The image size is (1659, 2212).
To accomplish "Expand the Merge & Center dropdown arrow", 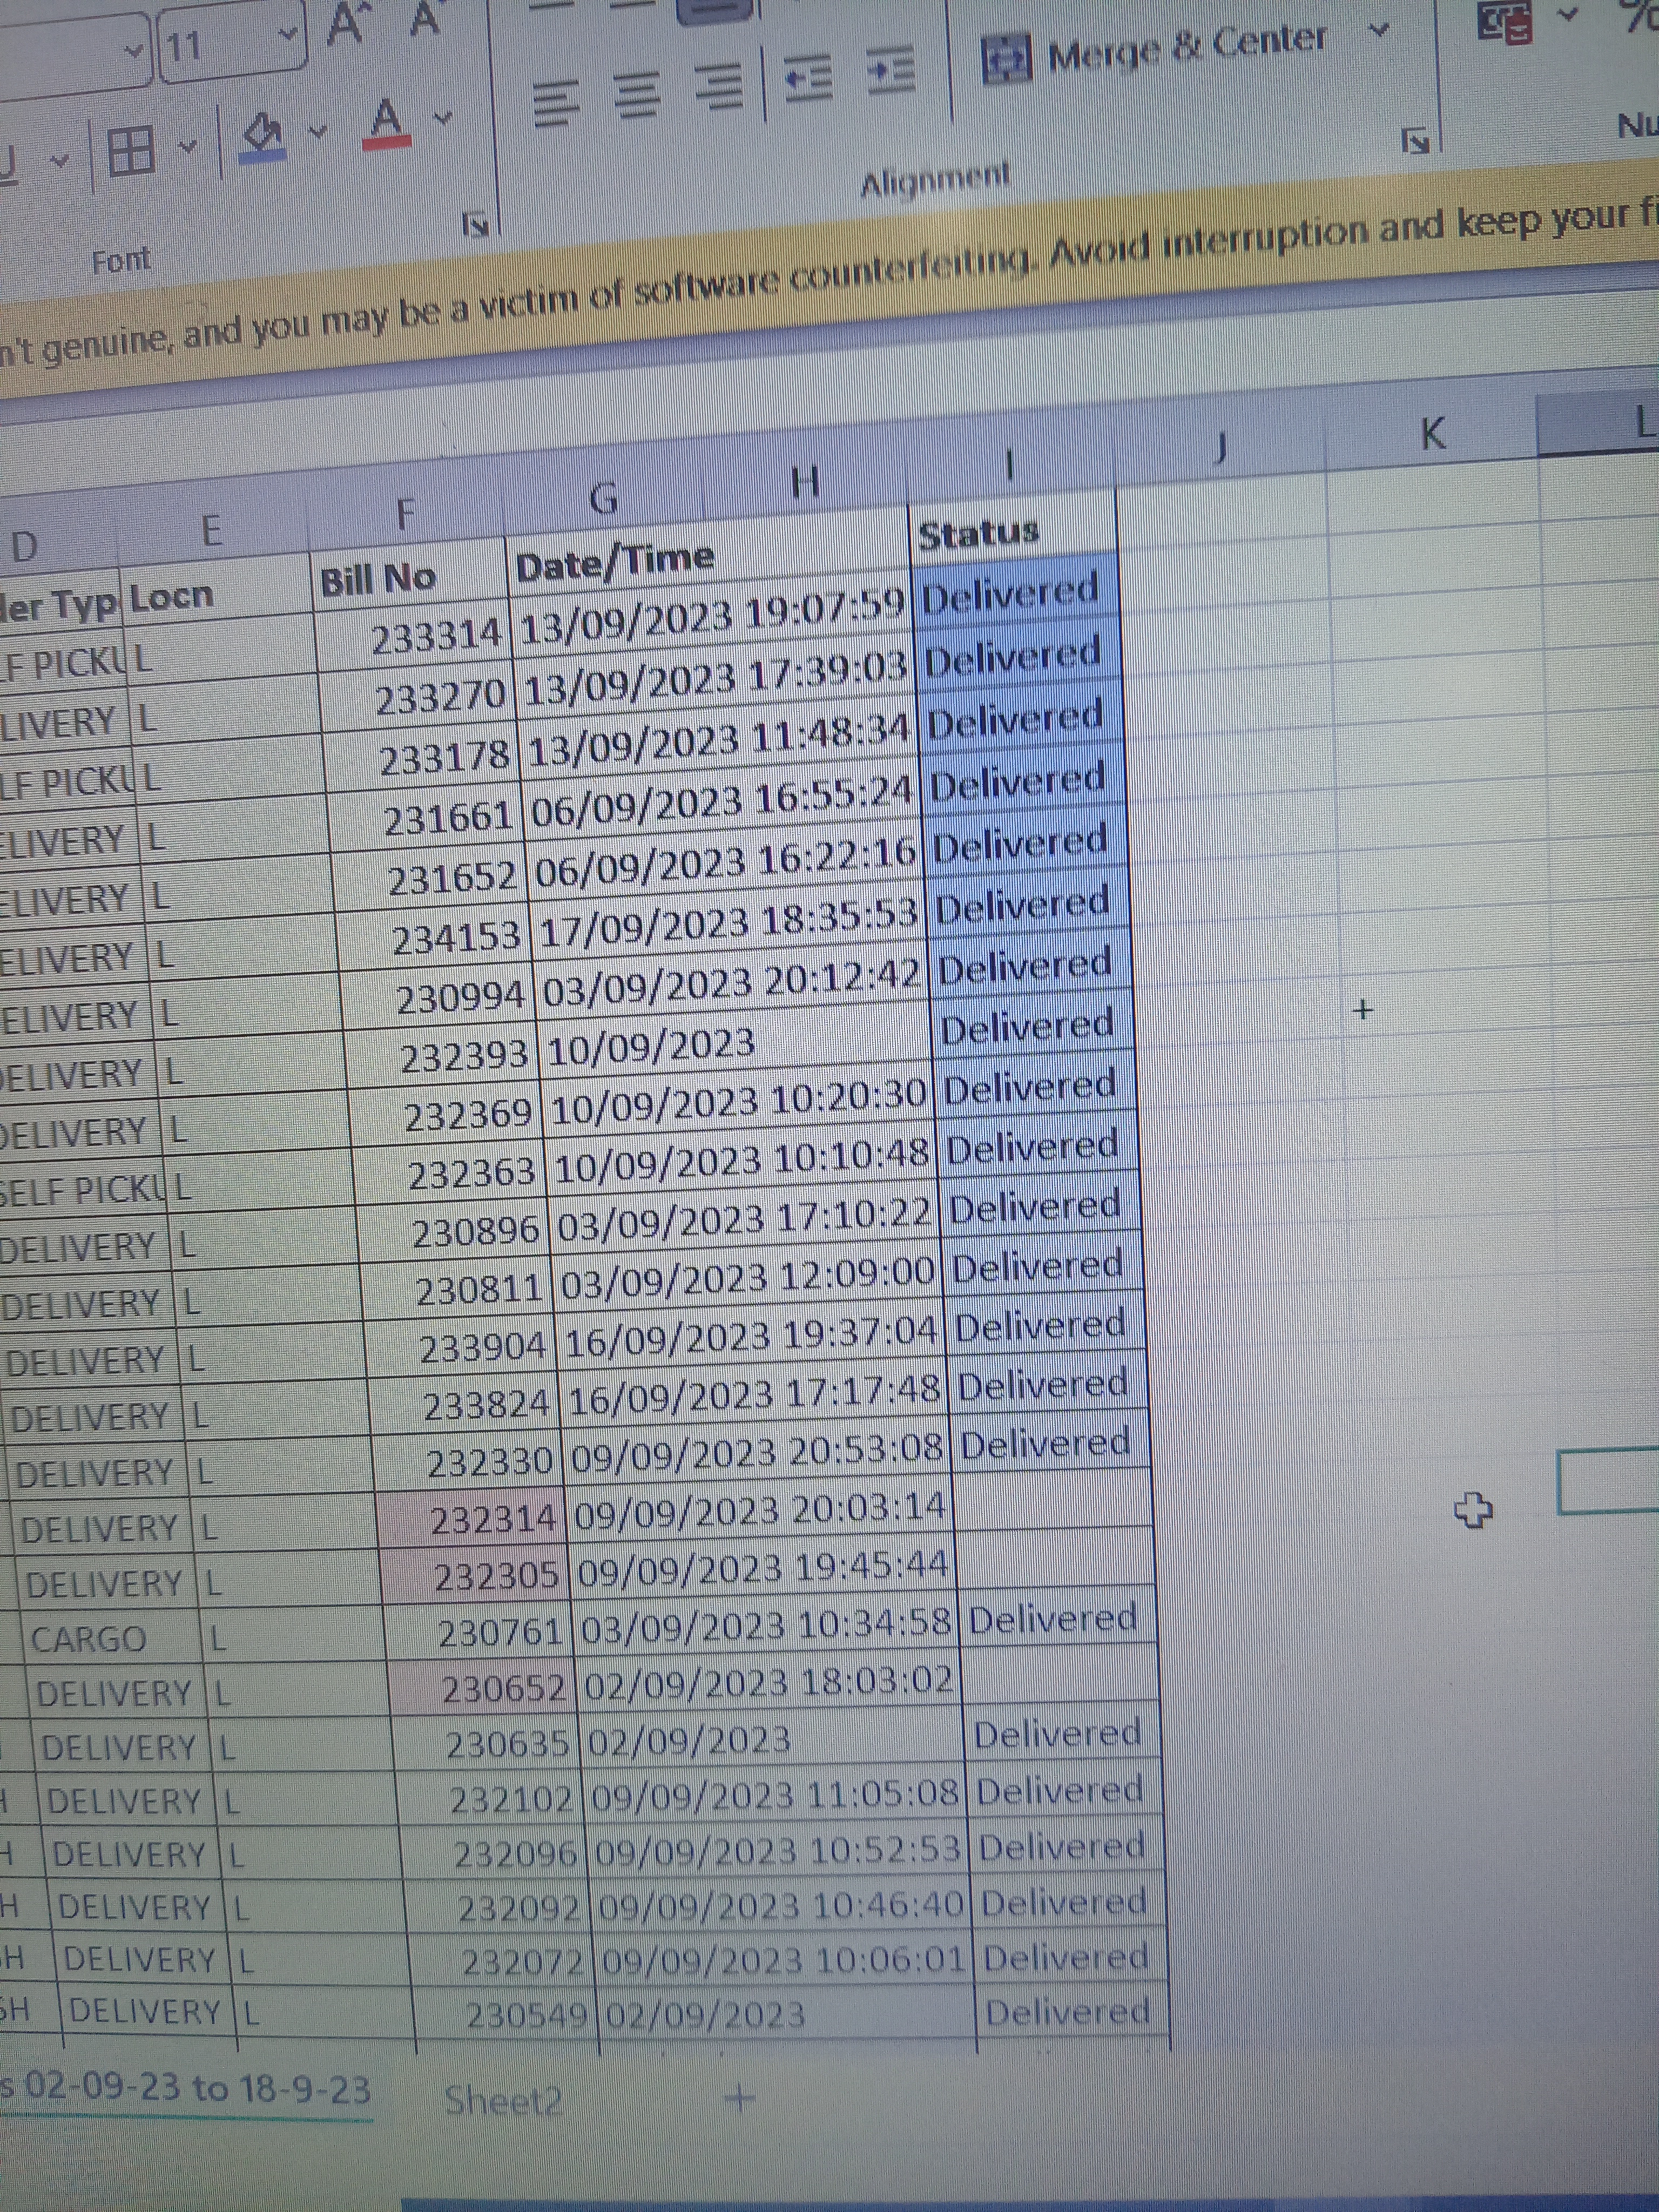I will click(x=1379, y=31).
